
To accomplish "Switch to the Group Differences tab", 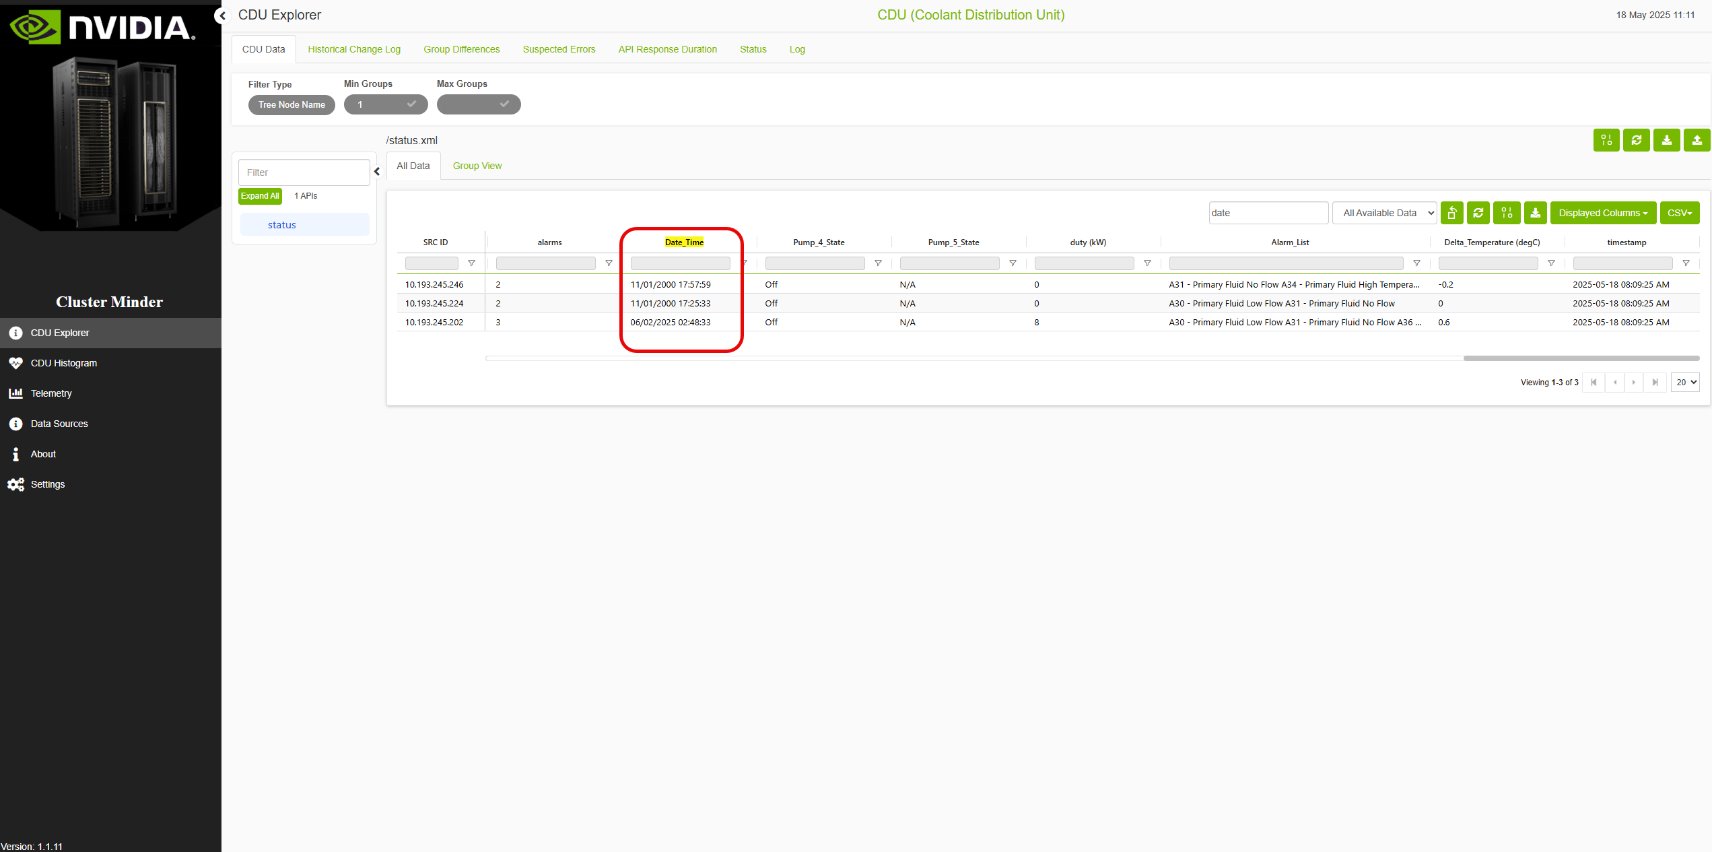I will click(462, 49).
